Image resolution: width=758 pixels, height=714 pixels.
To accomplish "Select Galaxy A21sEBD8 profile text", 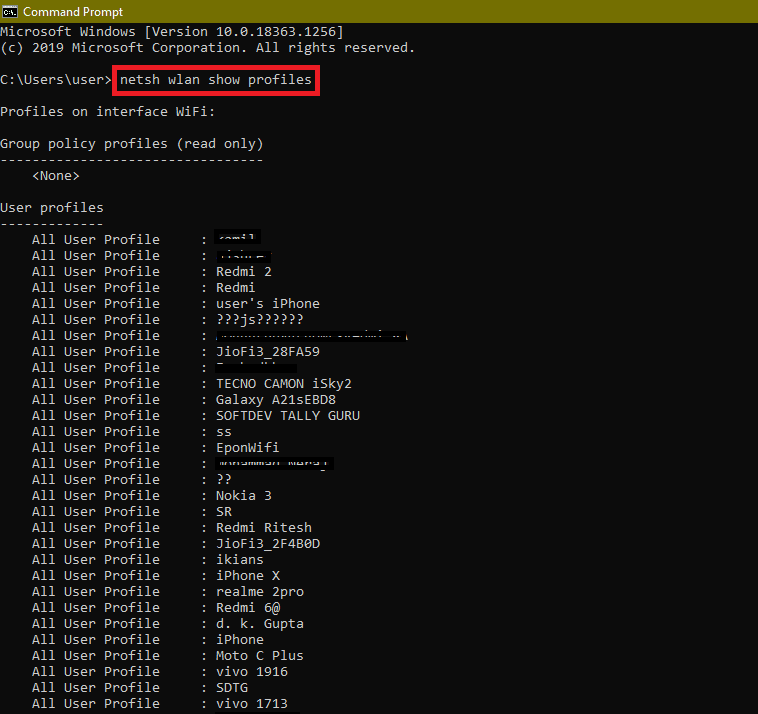I will point(275,400).
